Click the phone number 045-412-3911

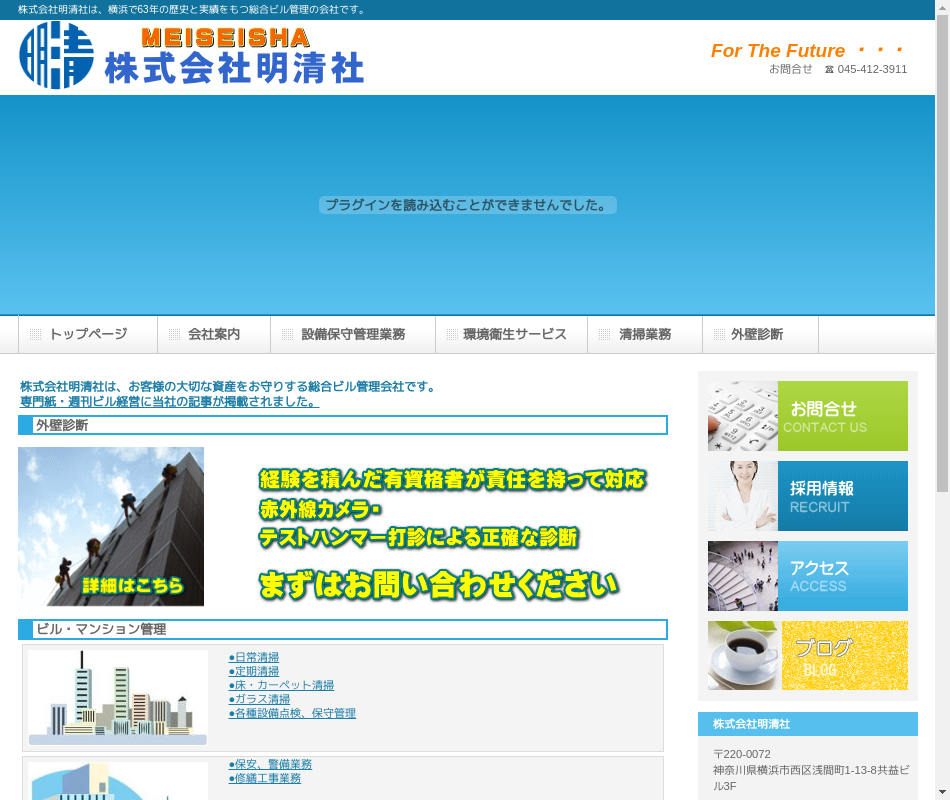872,69
